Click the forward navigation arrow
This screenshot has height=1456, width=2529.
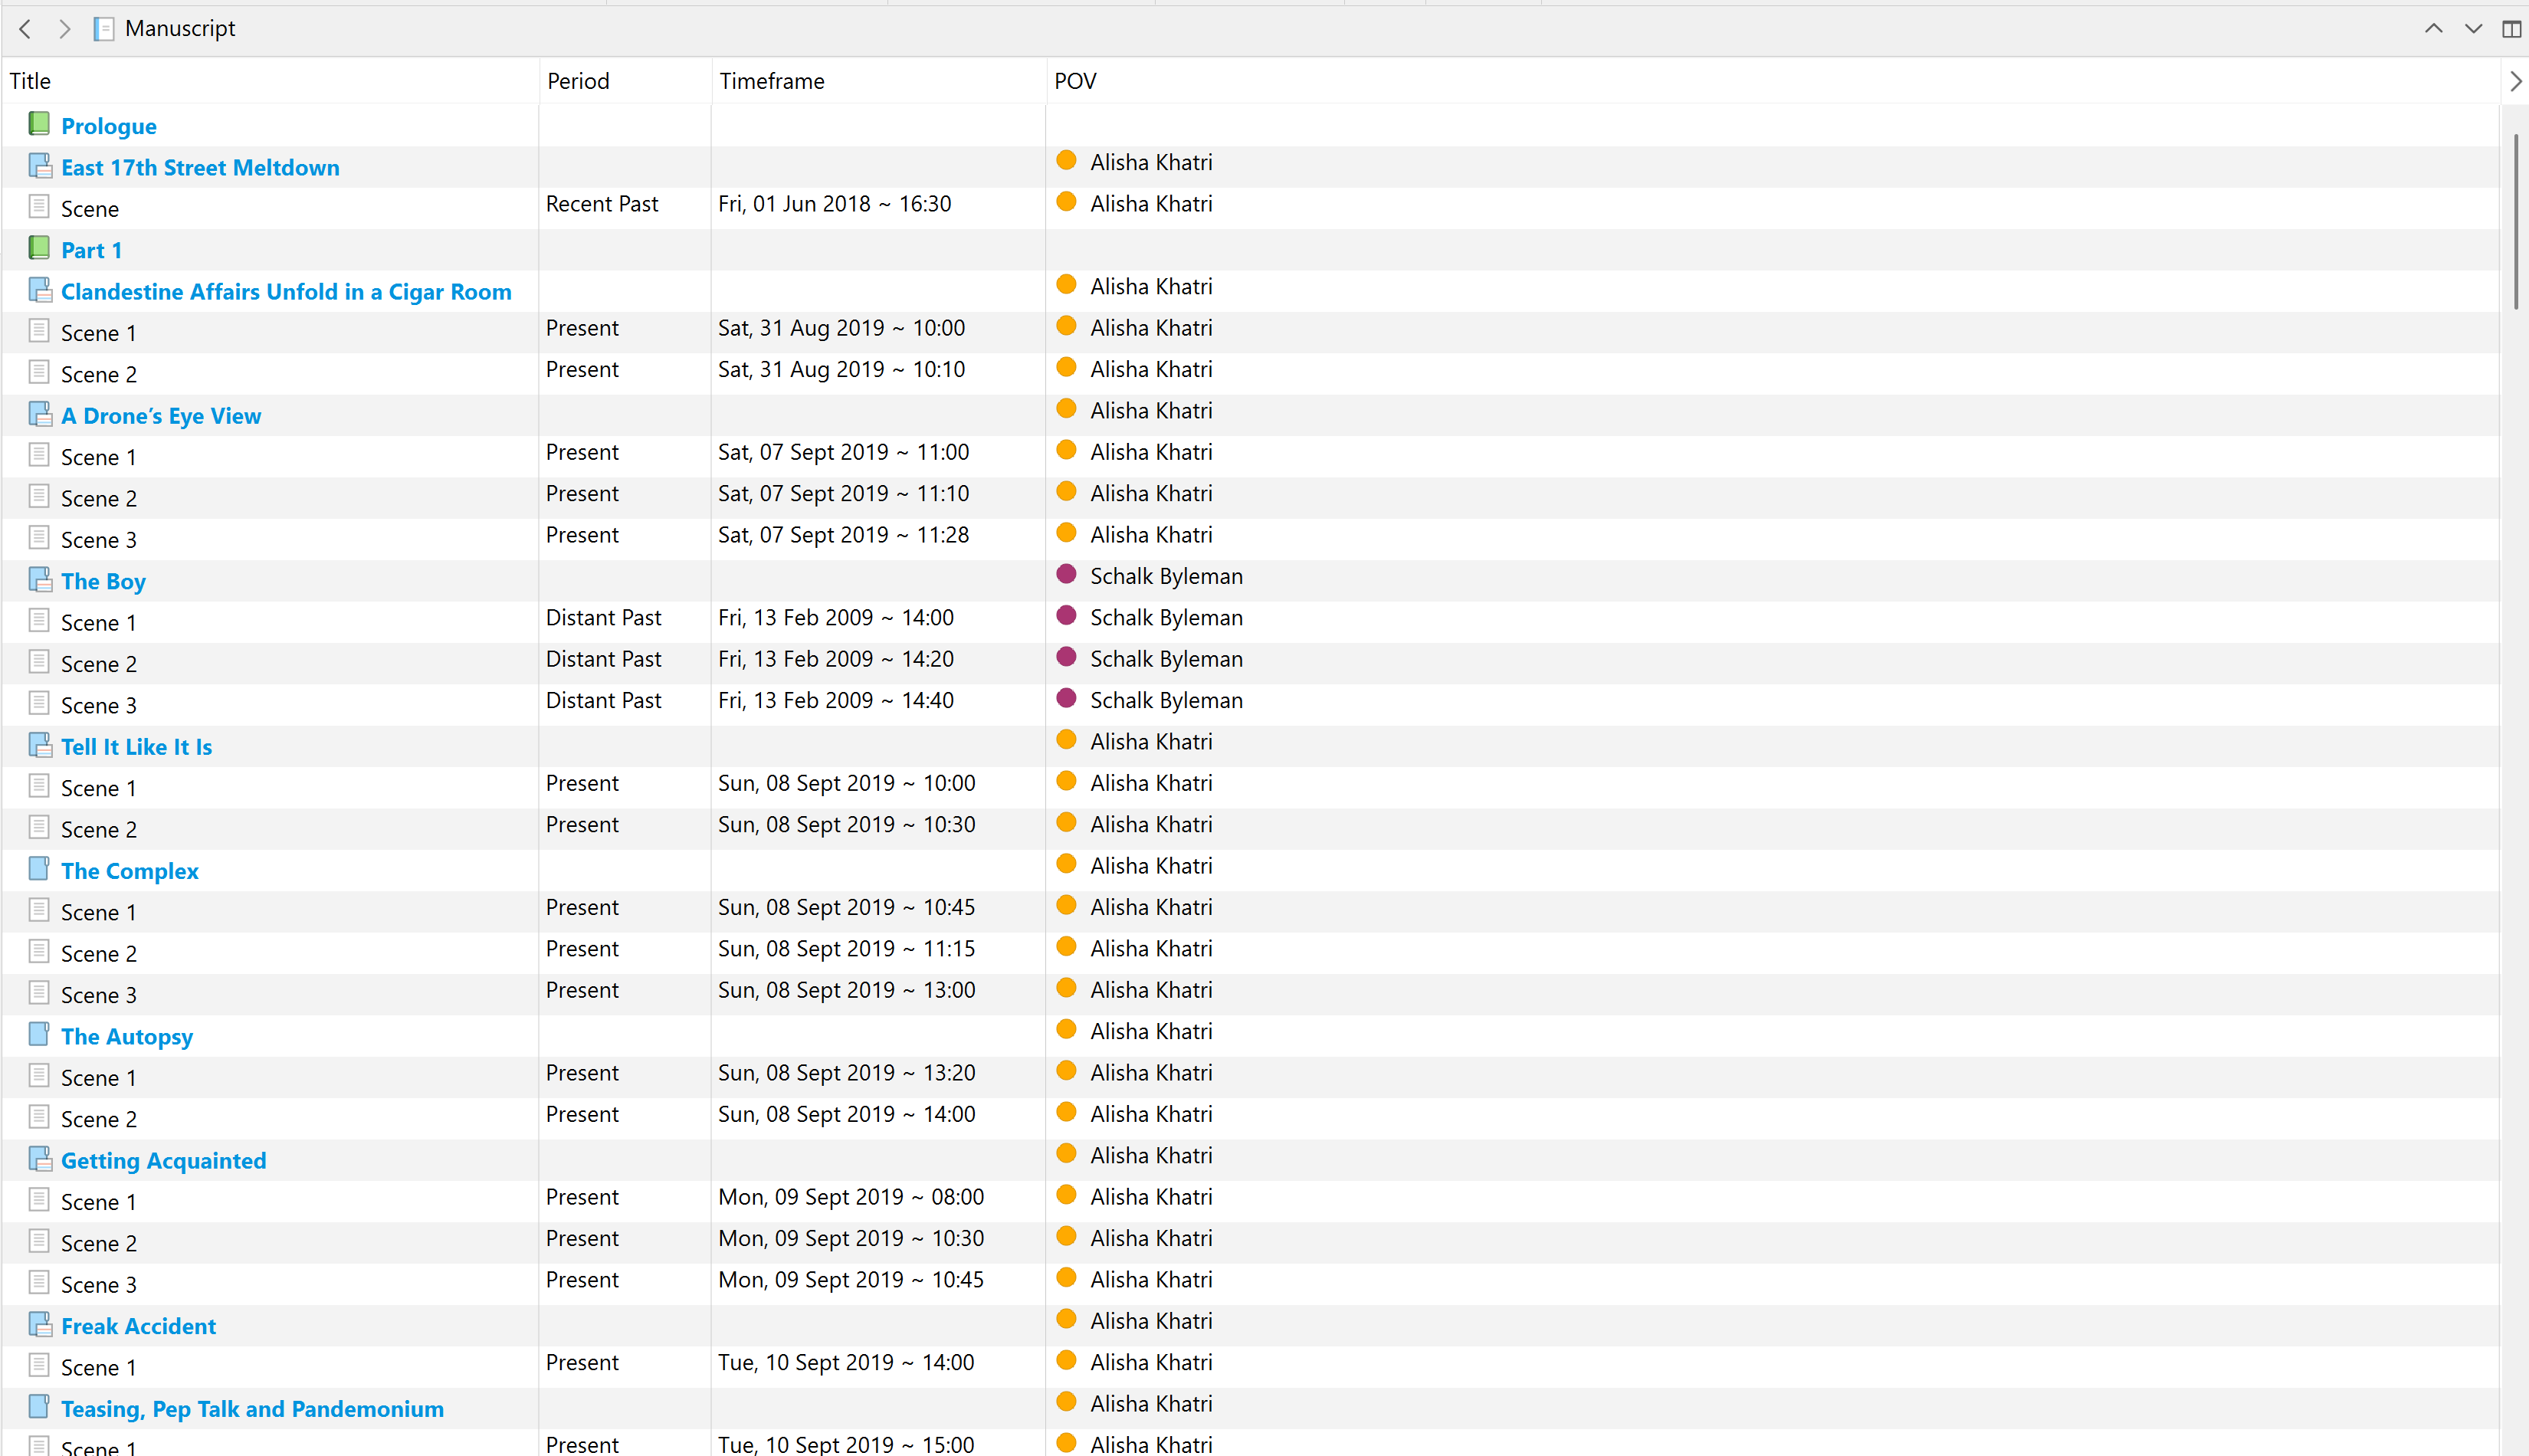[64, 29]
